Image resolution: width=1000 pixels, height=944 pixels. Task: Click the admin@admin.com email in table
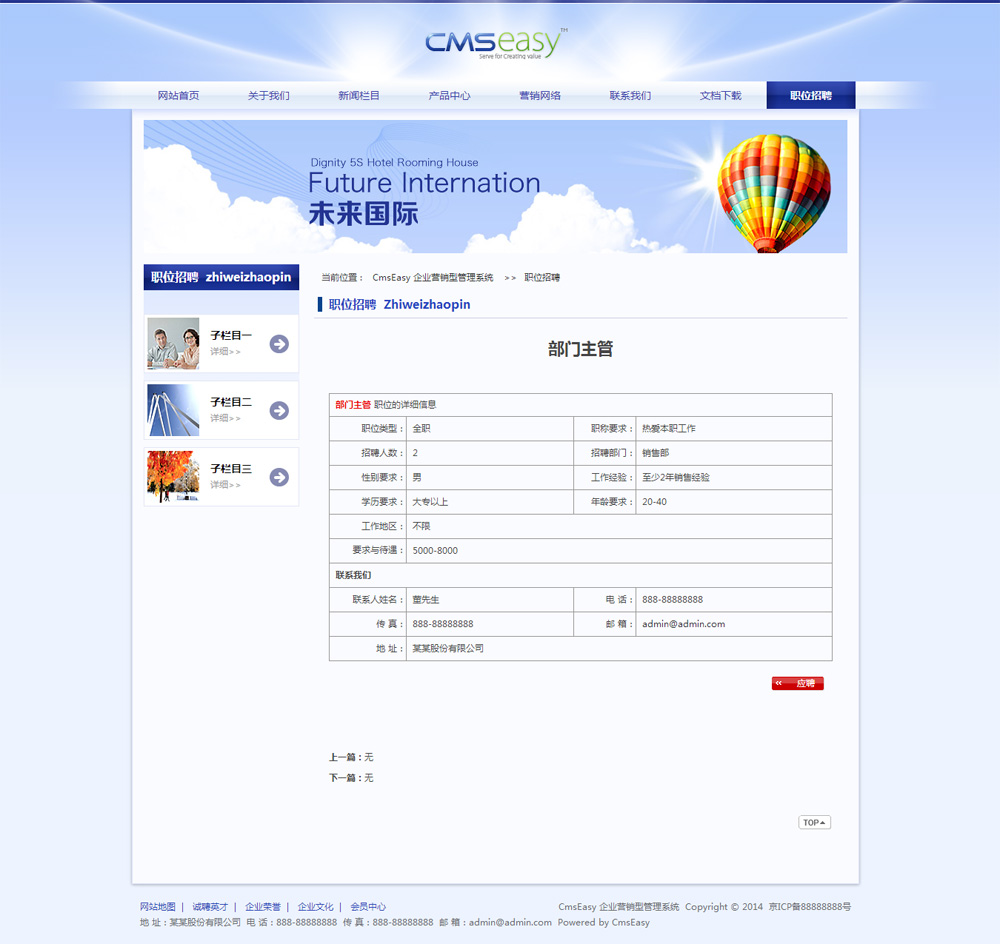tap(683, 624)
